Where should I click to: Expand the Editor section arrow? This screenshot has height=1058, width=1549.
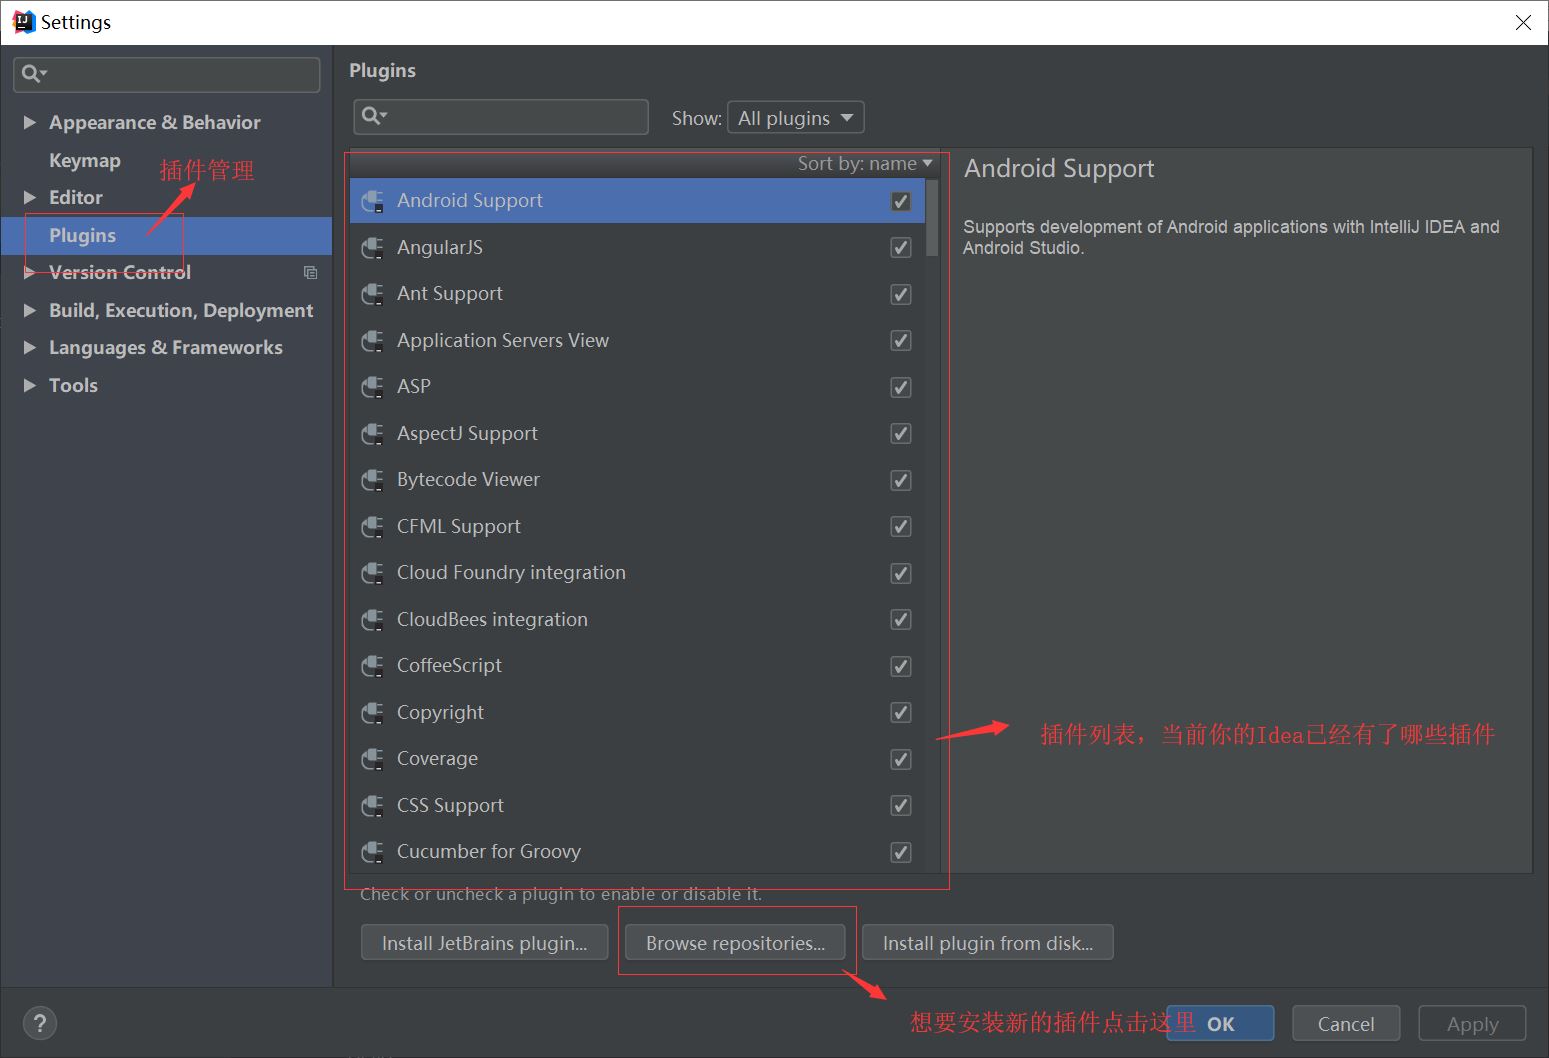click(x=30, y=197)
